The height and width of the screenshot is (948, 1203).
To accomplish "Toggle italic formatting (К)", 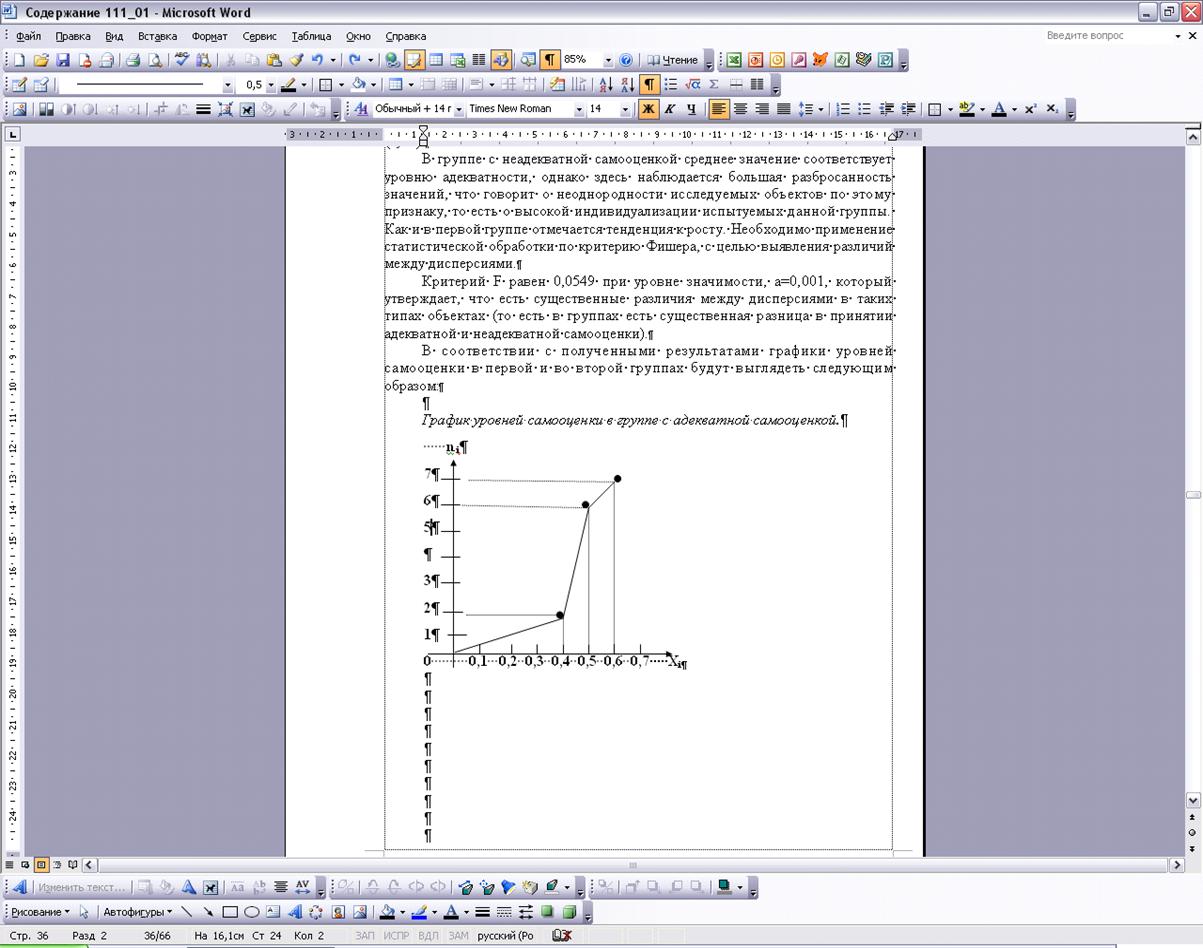I will pyautogui.click(x=670, y=109).
